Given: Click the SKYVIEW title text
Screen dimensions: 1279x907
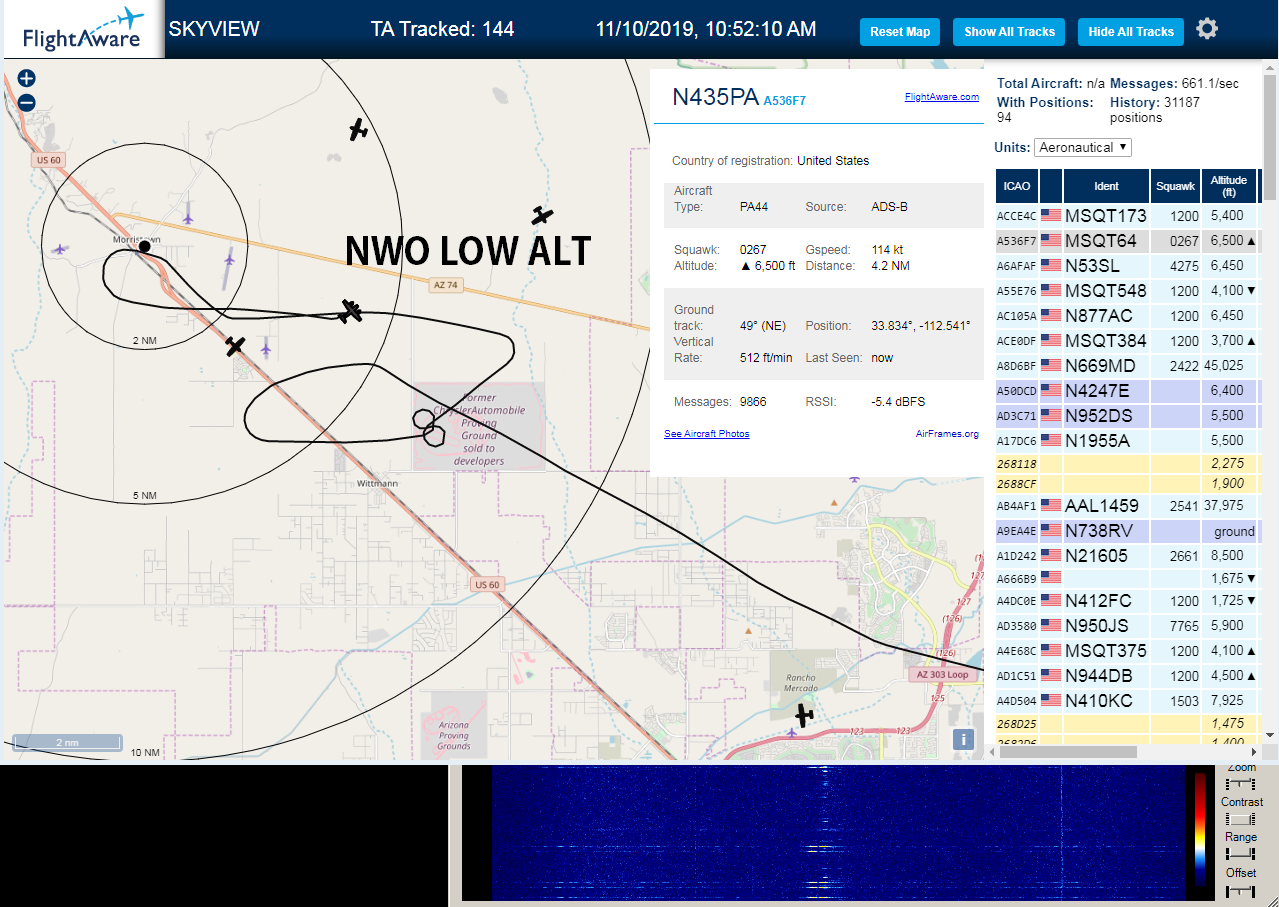Looking at the screenshot, I should coord(214,29).
